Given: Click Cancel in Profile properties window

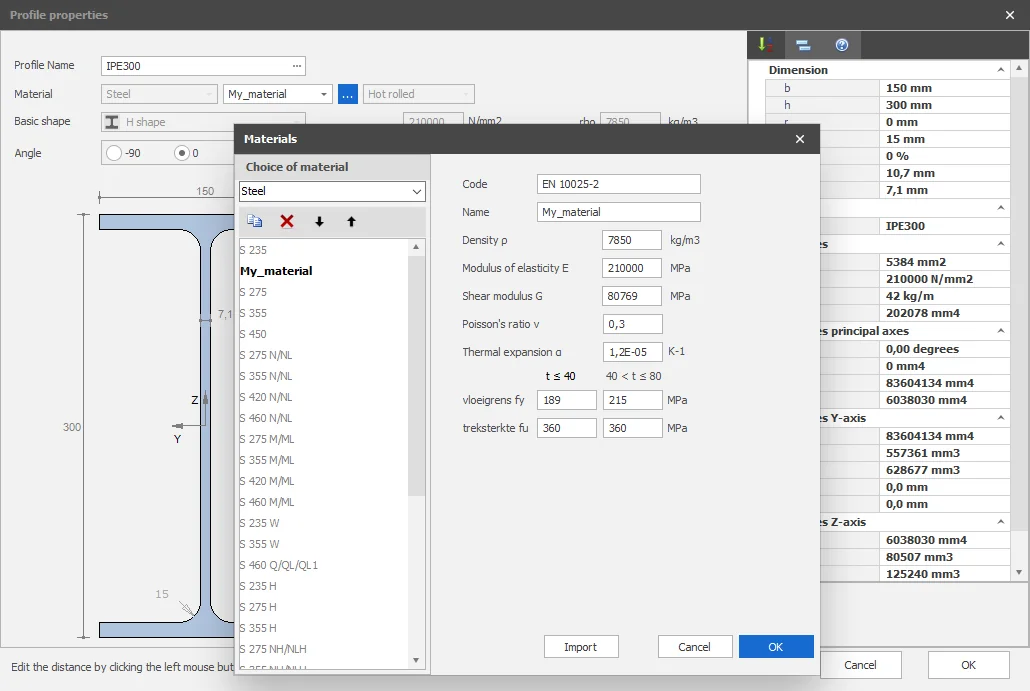Looking at the screenshot, I should click(860, 665).
